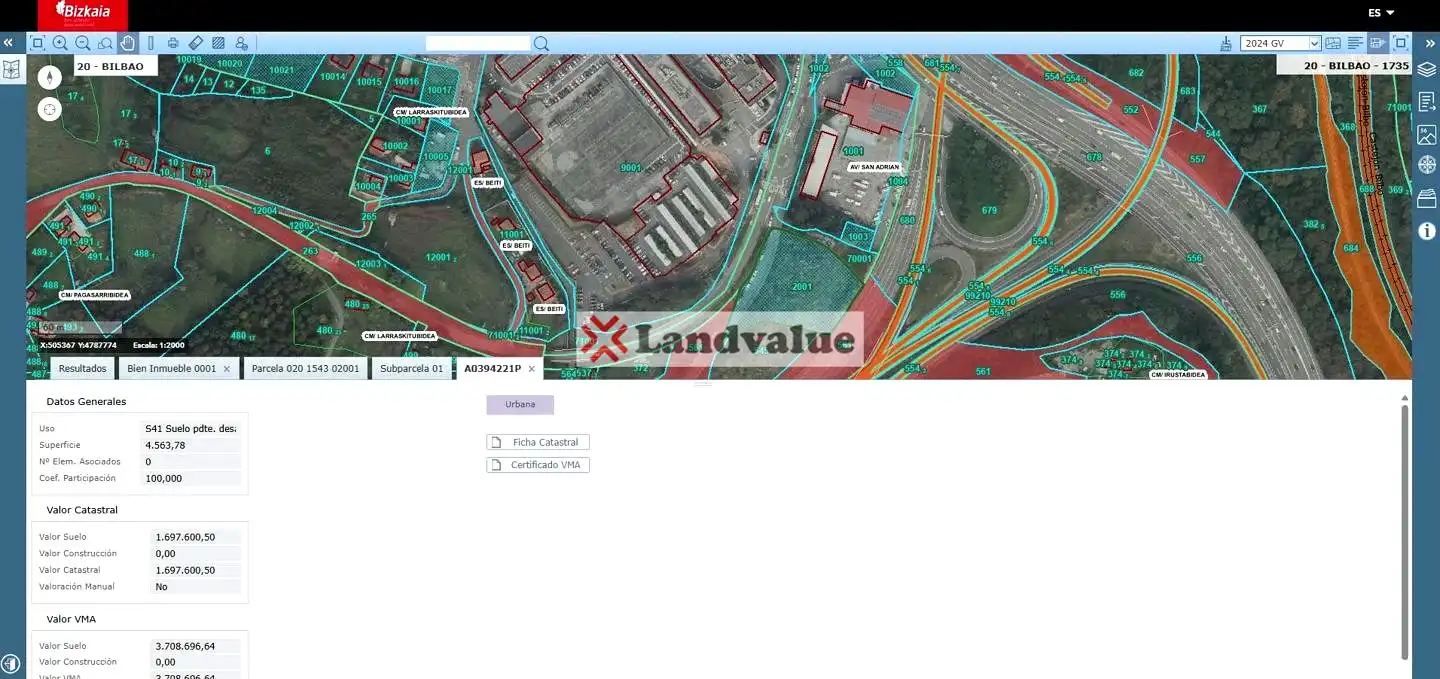The width and height of the screenshot is (1440, 679).
Task: Open the 2024 GV year dropdown
Action: coord(1281,43)
